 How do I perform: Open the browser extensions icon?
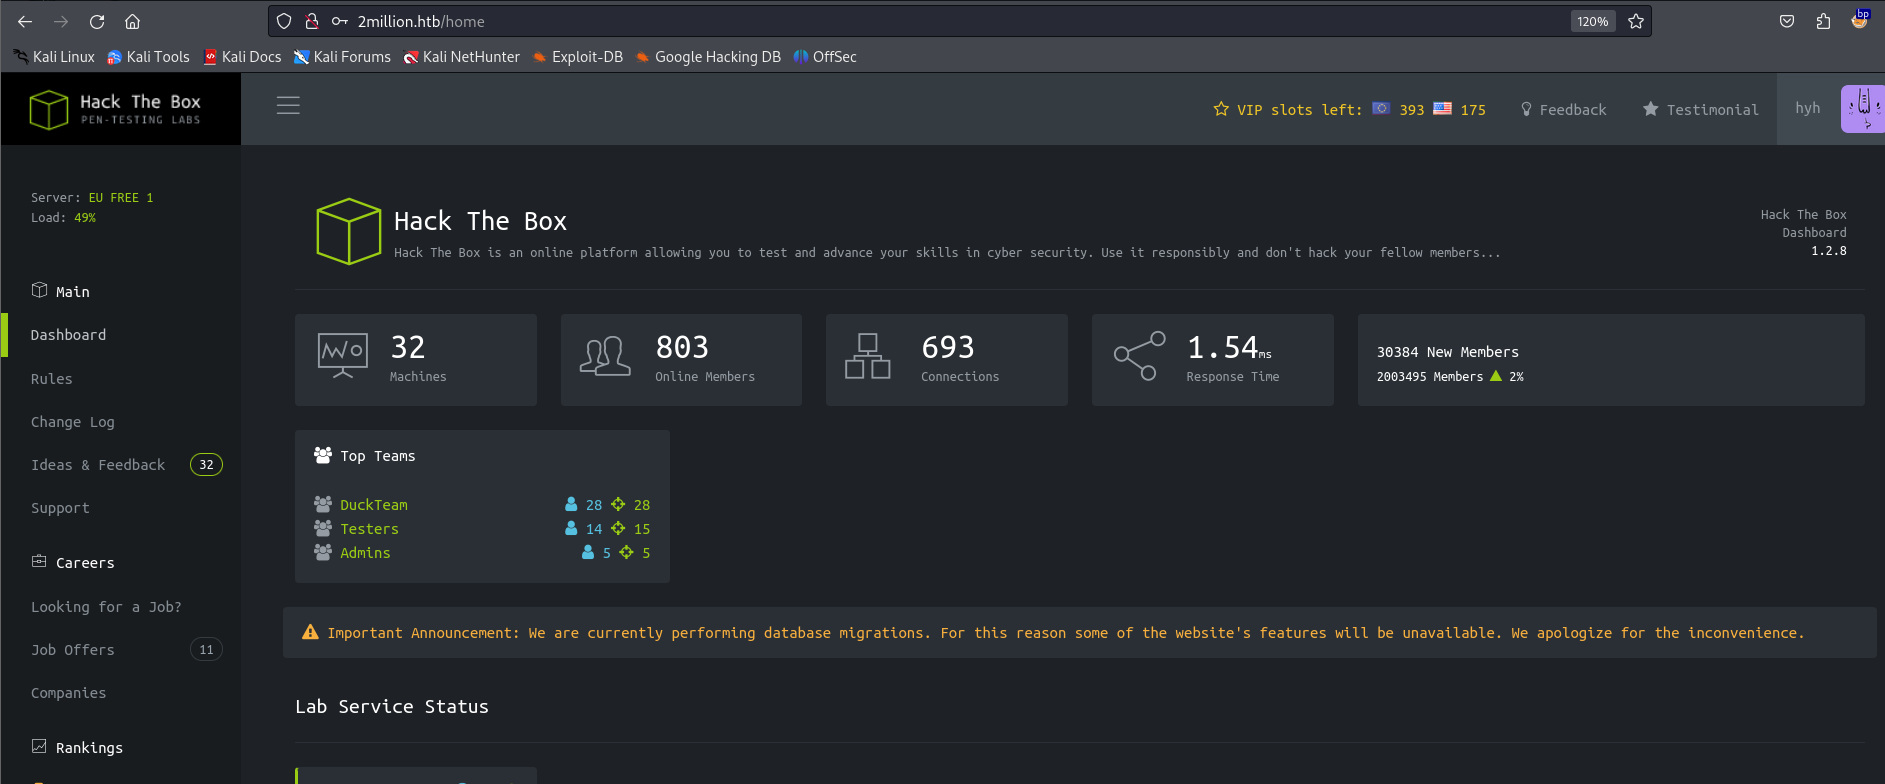tap(1823, 21)
